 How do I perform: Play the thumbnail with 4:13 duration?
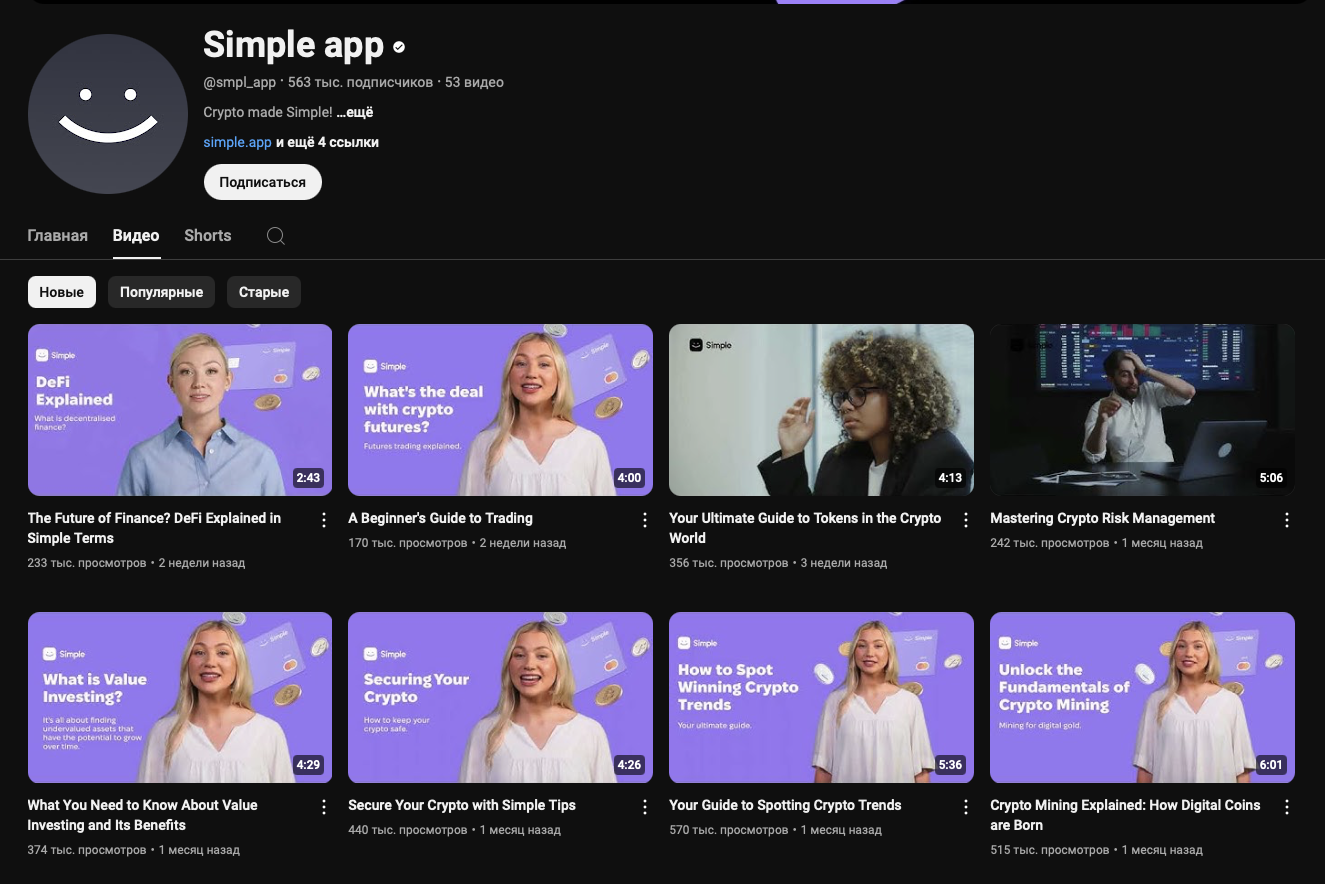(821, 410)
